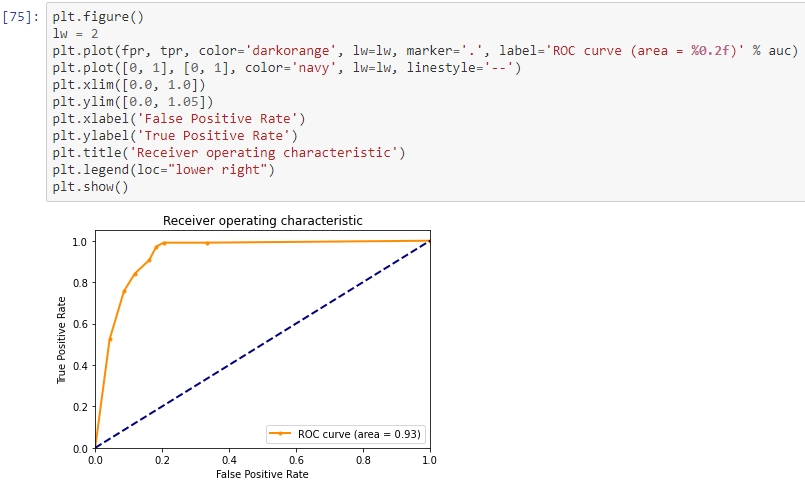Click the 'lw = 2' code line
Screen dimensions: 805x496
click(x=75, y=34)
